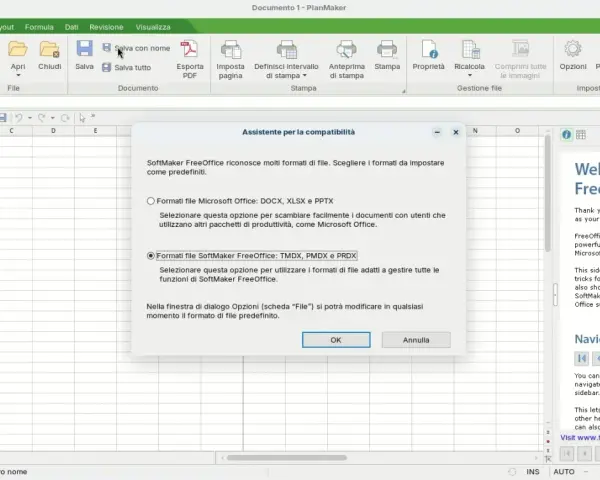The width and height of the screenshot is (600, 480).
Task: Select column header O
Action: pyautogui.click(x=517, y=131)
